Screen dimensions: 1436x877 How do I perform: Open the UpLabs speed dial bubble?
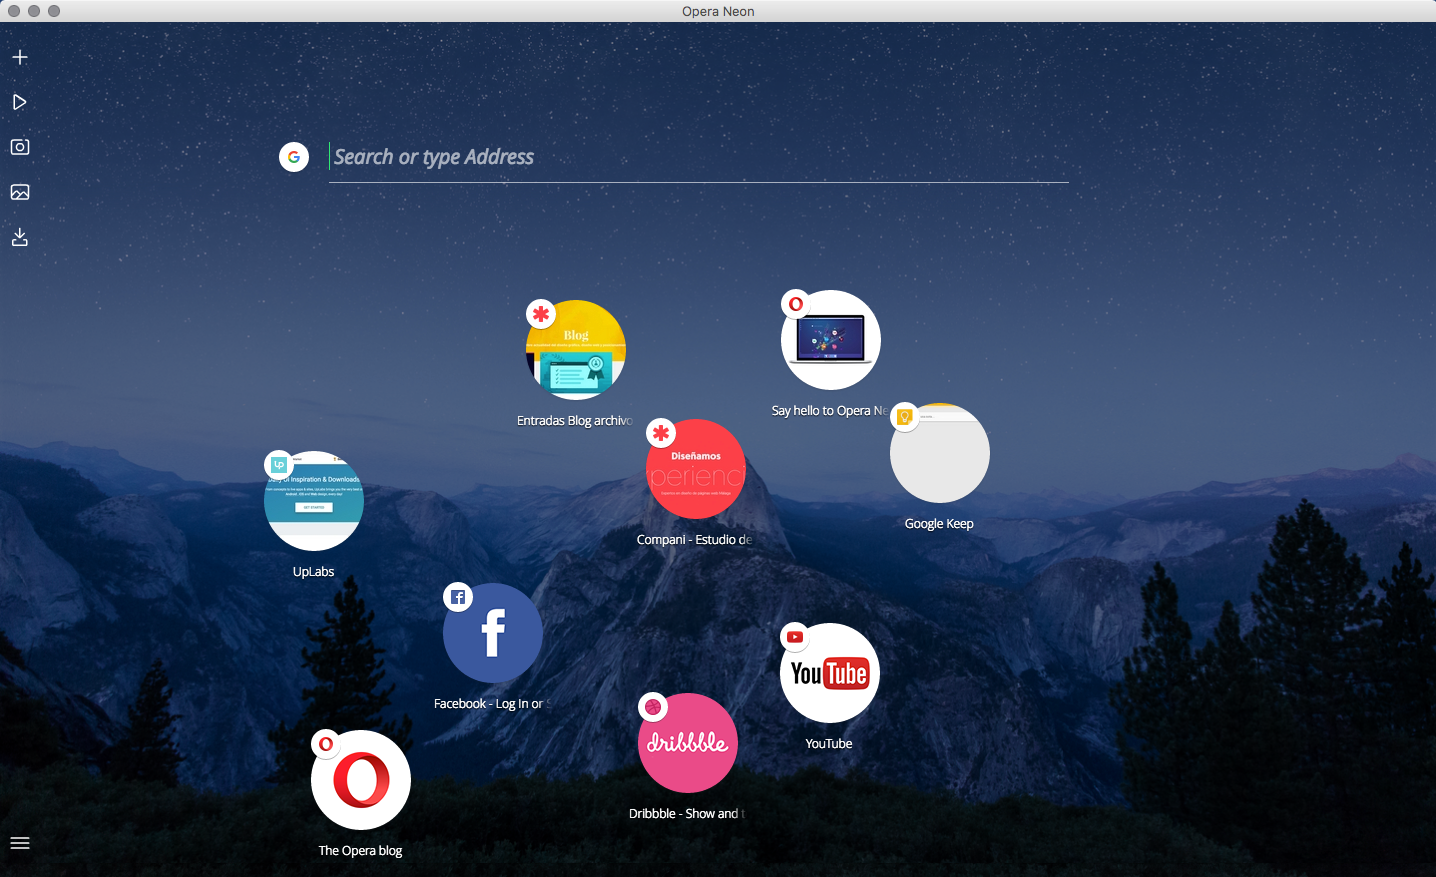314,501
